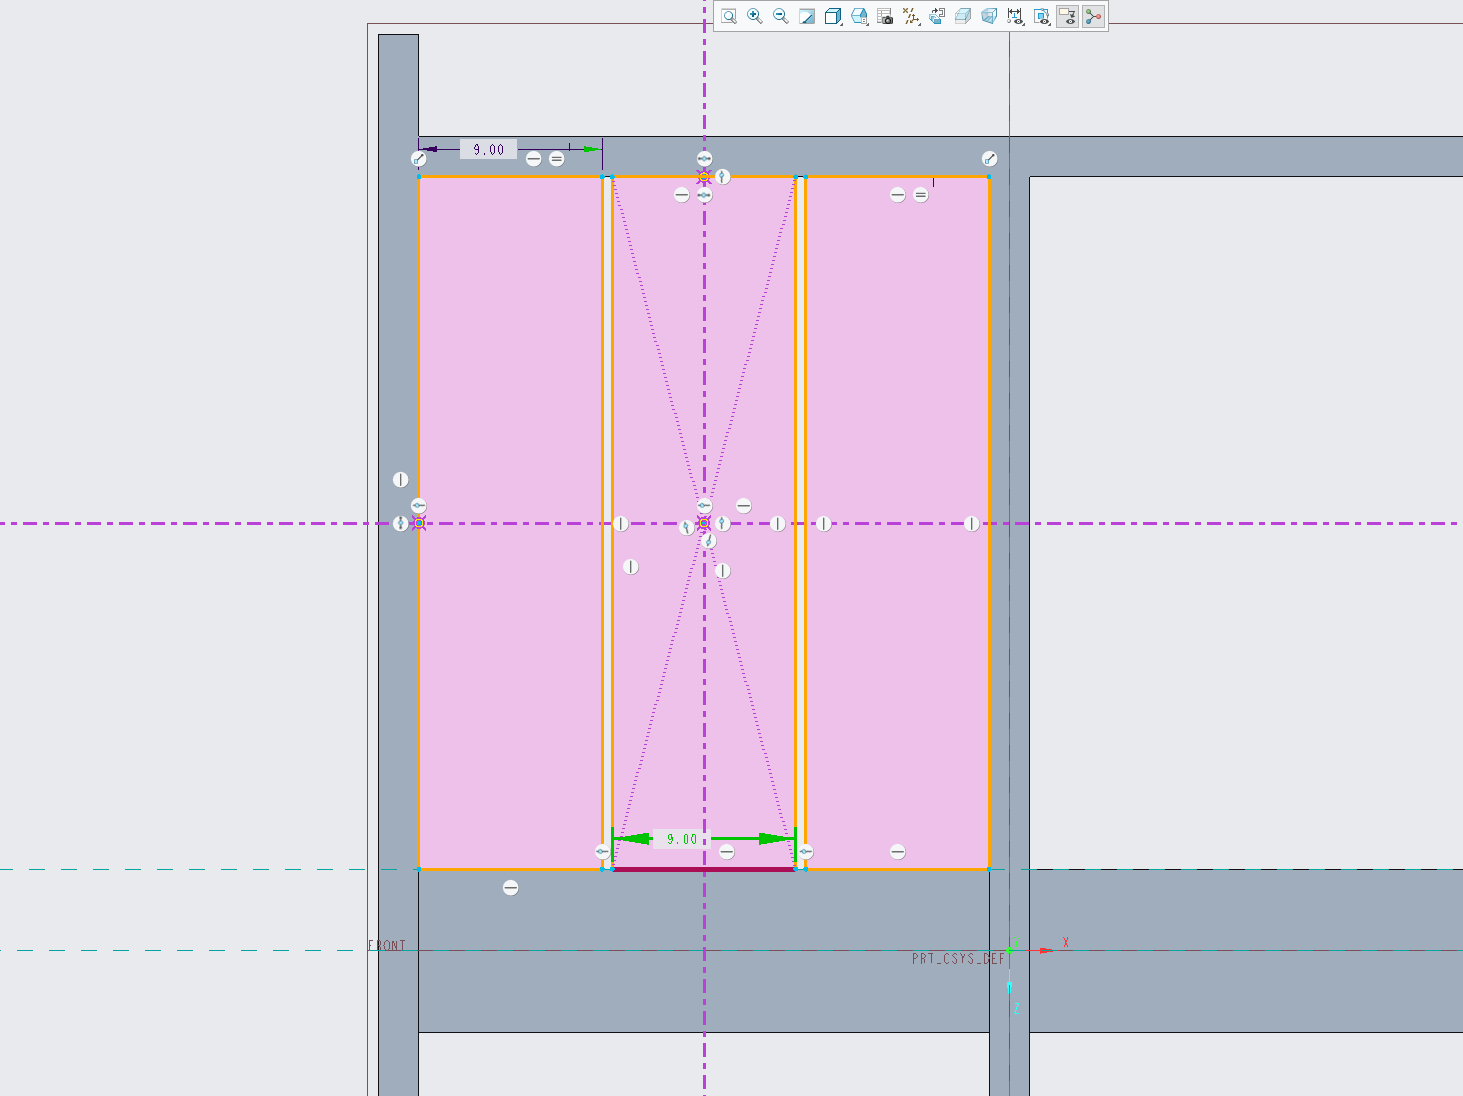Viewport: 1463px width, 1096px height.
Task: Click the shaded translucent box icon
Action: [963, 16]
